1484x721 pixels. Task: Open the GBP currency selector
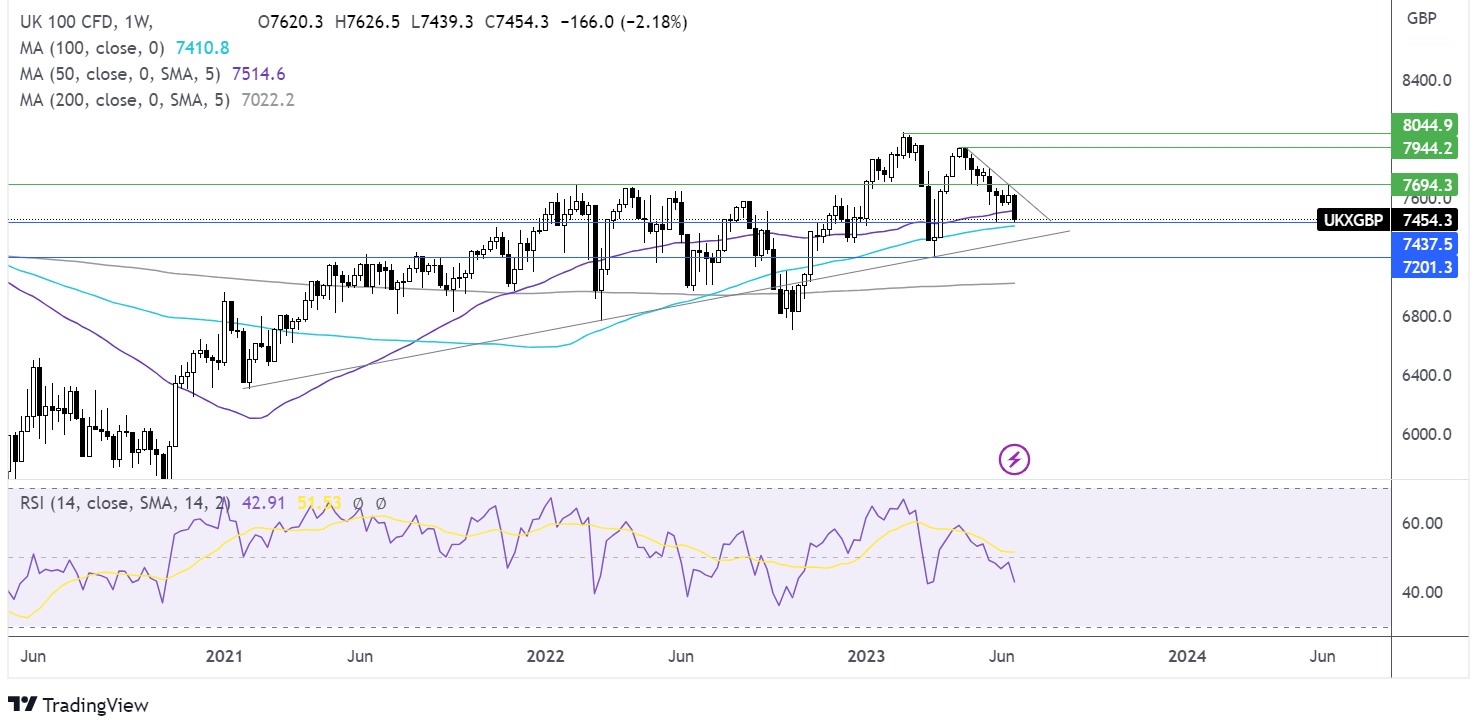[1421, 19]
